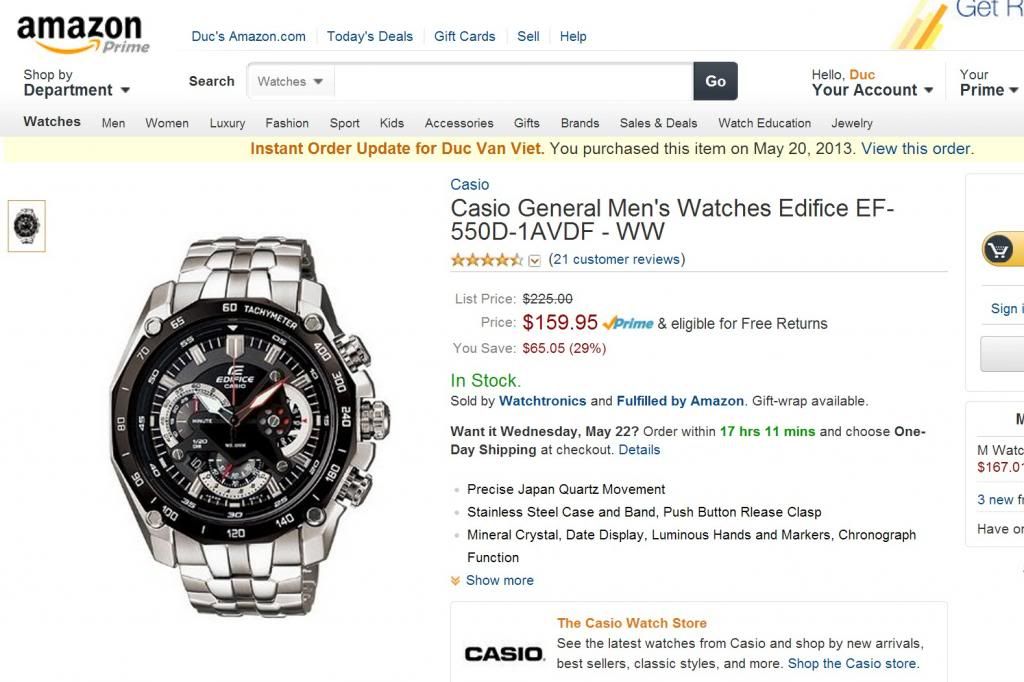Image resolution: width=1024 pixels, height=682 pixels.
Task: Open the Watches search category dropdown
Action: [x=291, y=82]
